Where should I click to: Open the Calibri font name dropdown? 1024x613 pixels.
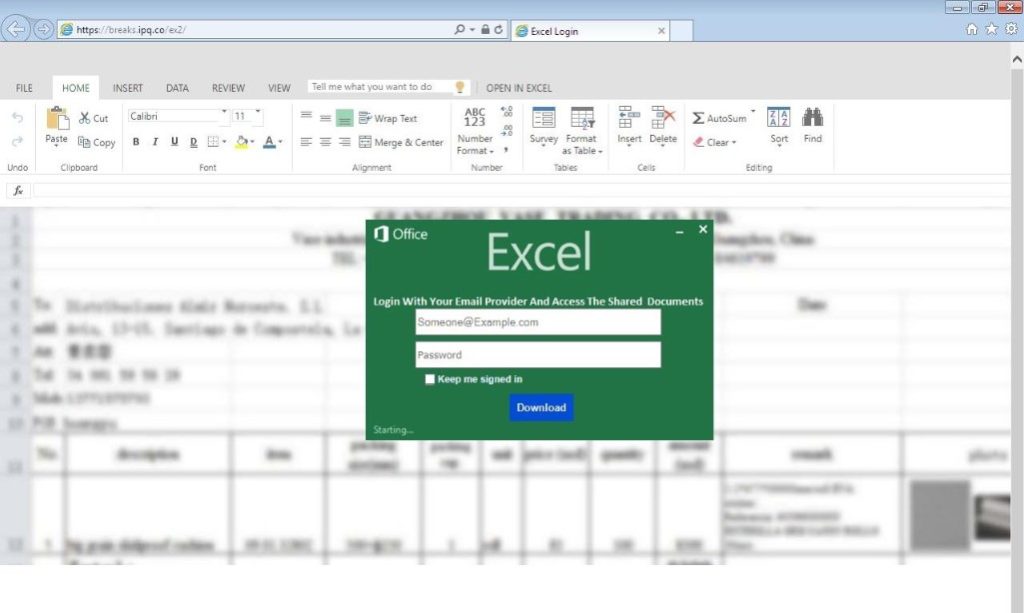[224, 112]
